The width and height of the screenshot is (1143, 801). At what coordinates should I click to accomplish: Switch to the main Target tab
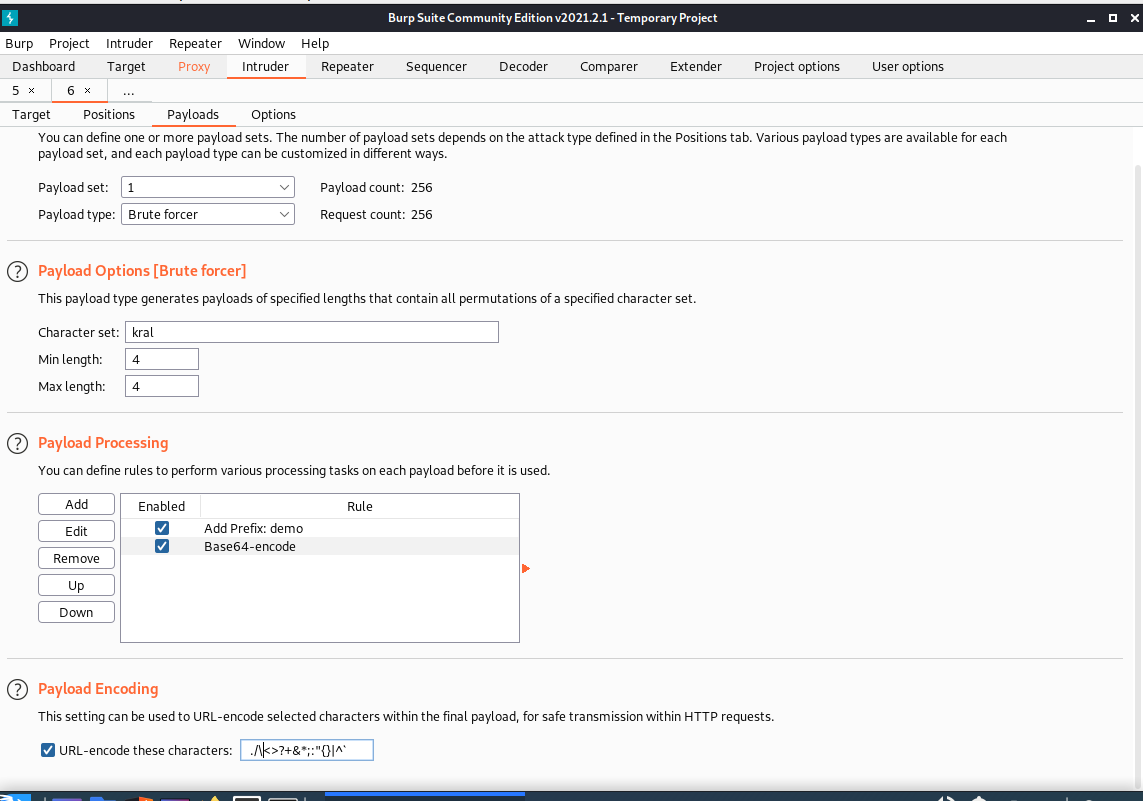tap(126, 66)
